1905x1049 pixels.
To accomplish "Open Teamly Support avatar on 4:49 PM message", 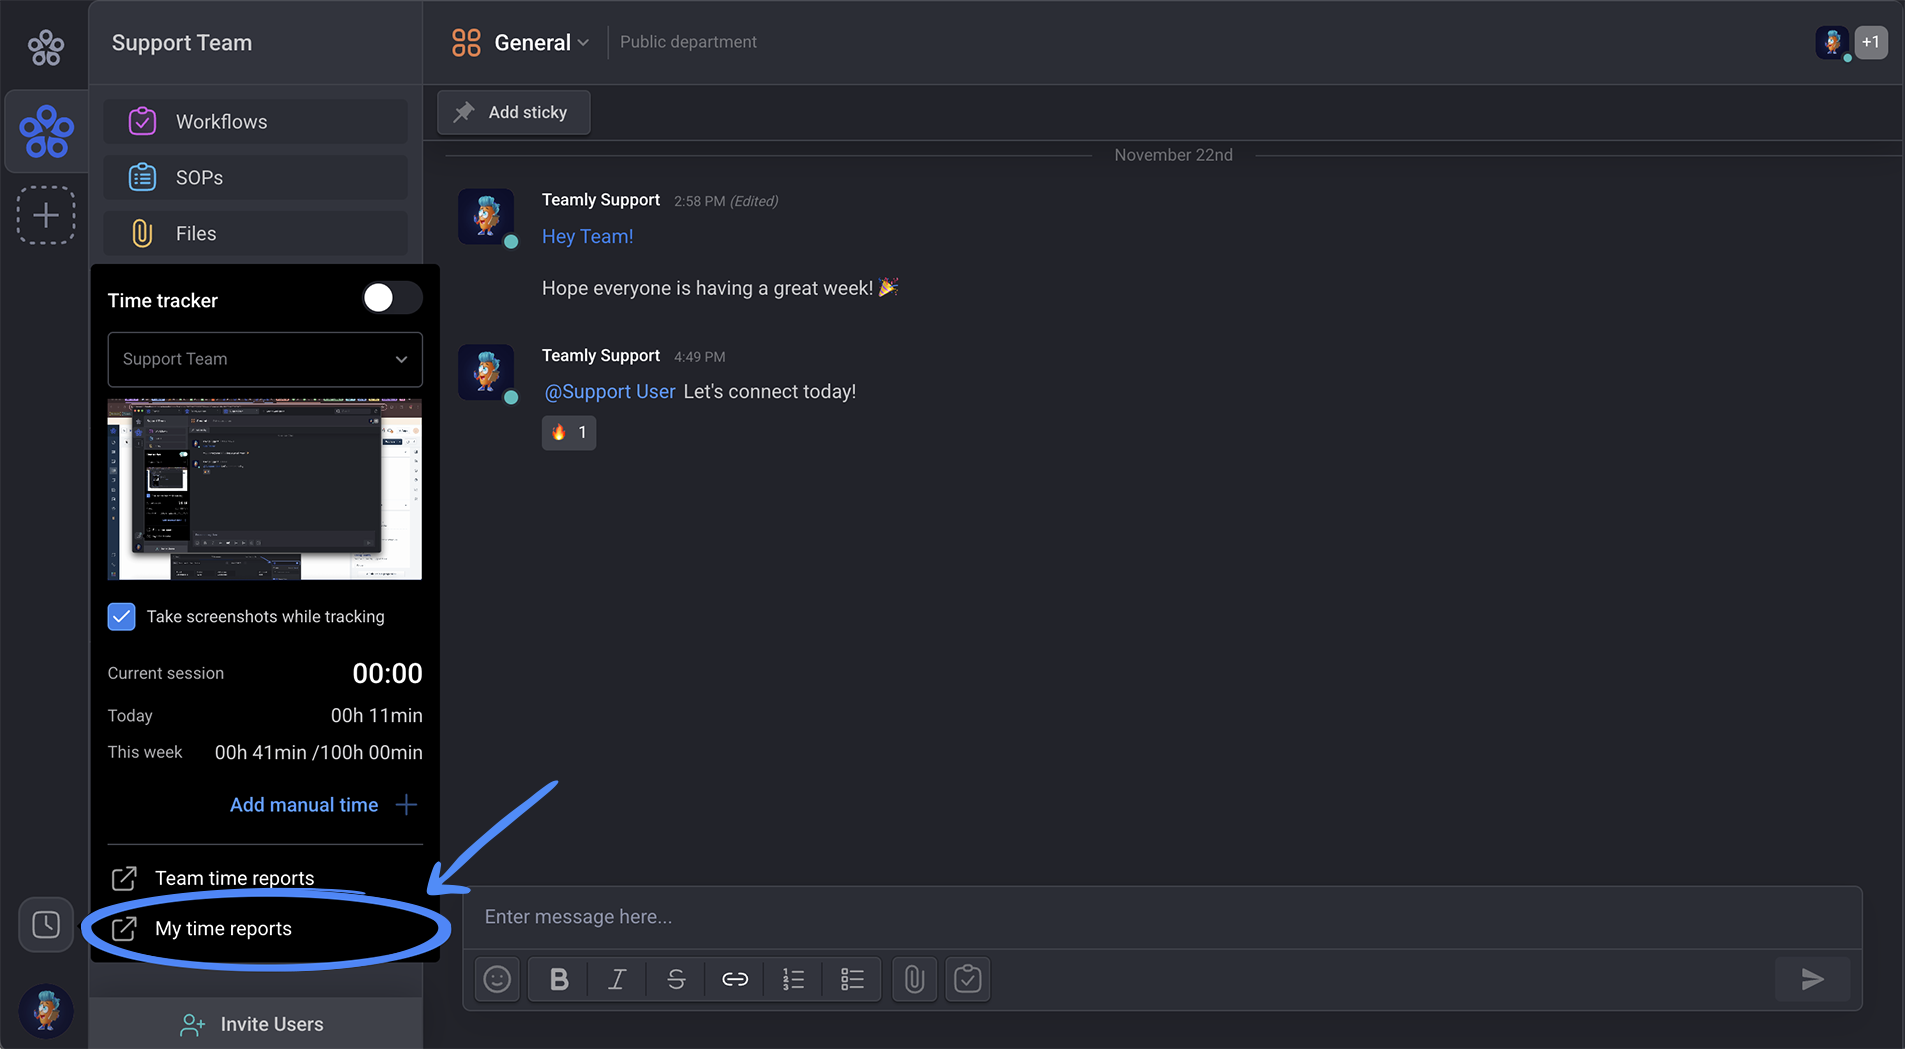I will click(486, 372).
